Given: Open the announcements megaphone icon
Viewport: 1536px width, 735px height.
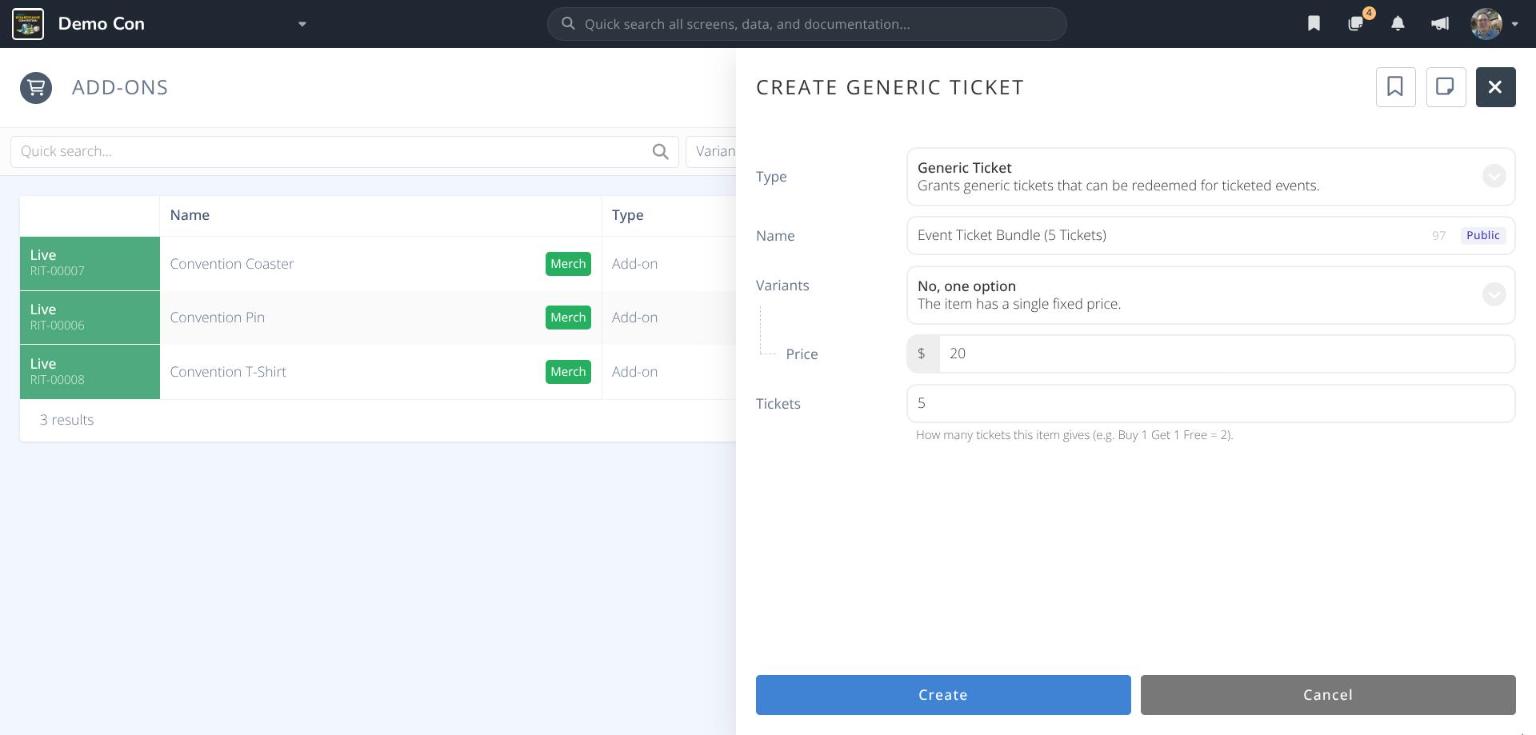Looking at the screenshot, I should pyautogui.click(x=1440, y=24).
